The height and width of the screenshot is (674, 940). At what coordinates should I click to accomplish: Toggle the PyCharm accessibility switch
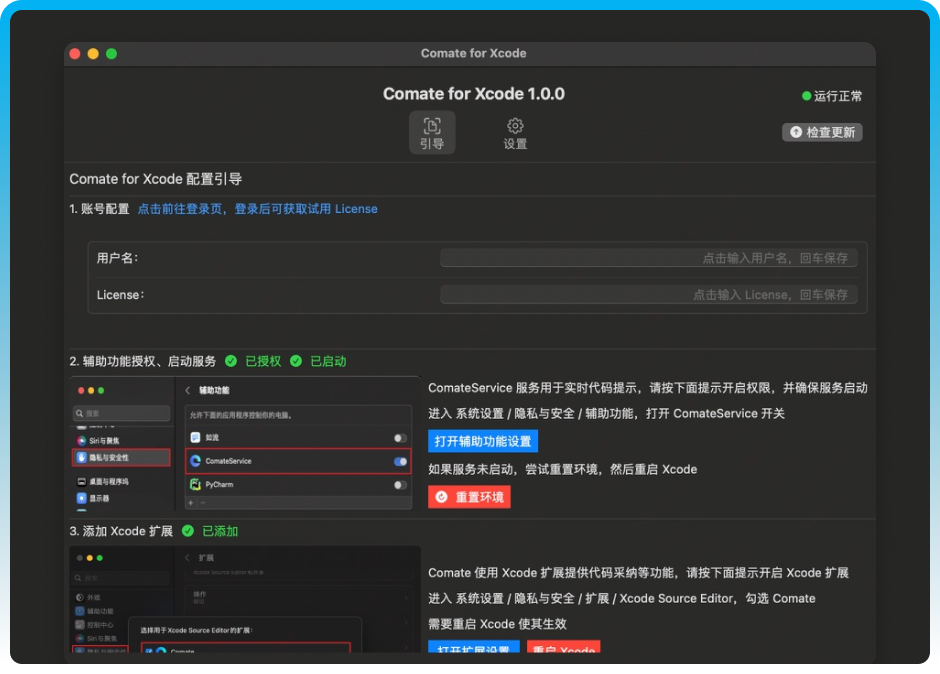coord(398,485)
